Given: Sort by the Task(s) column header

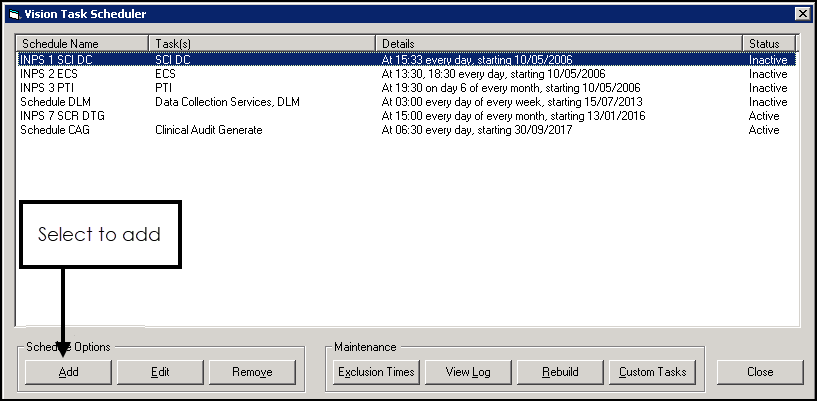Looking at the screenshot, I should [x=263, y=44].
